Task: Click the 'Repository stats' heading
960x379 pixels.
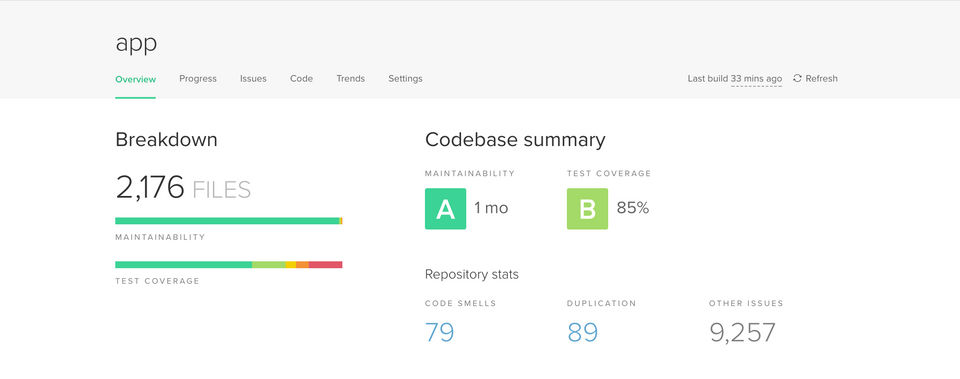Action: tap(471, 274)
